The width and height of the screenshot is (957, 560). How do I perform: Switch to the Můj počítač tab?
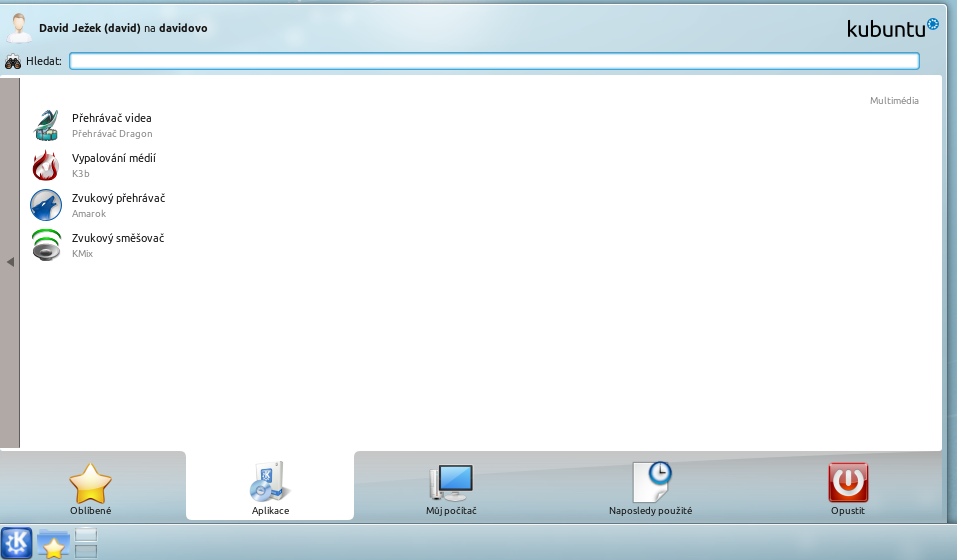(x=451, y=488)
